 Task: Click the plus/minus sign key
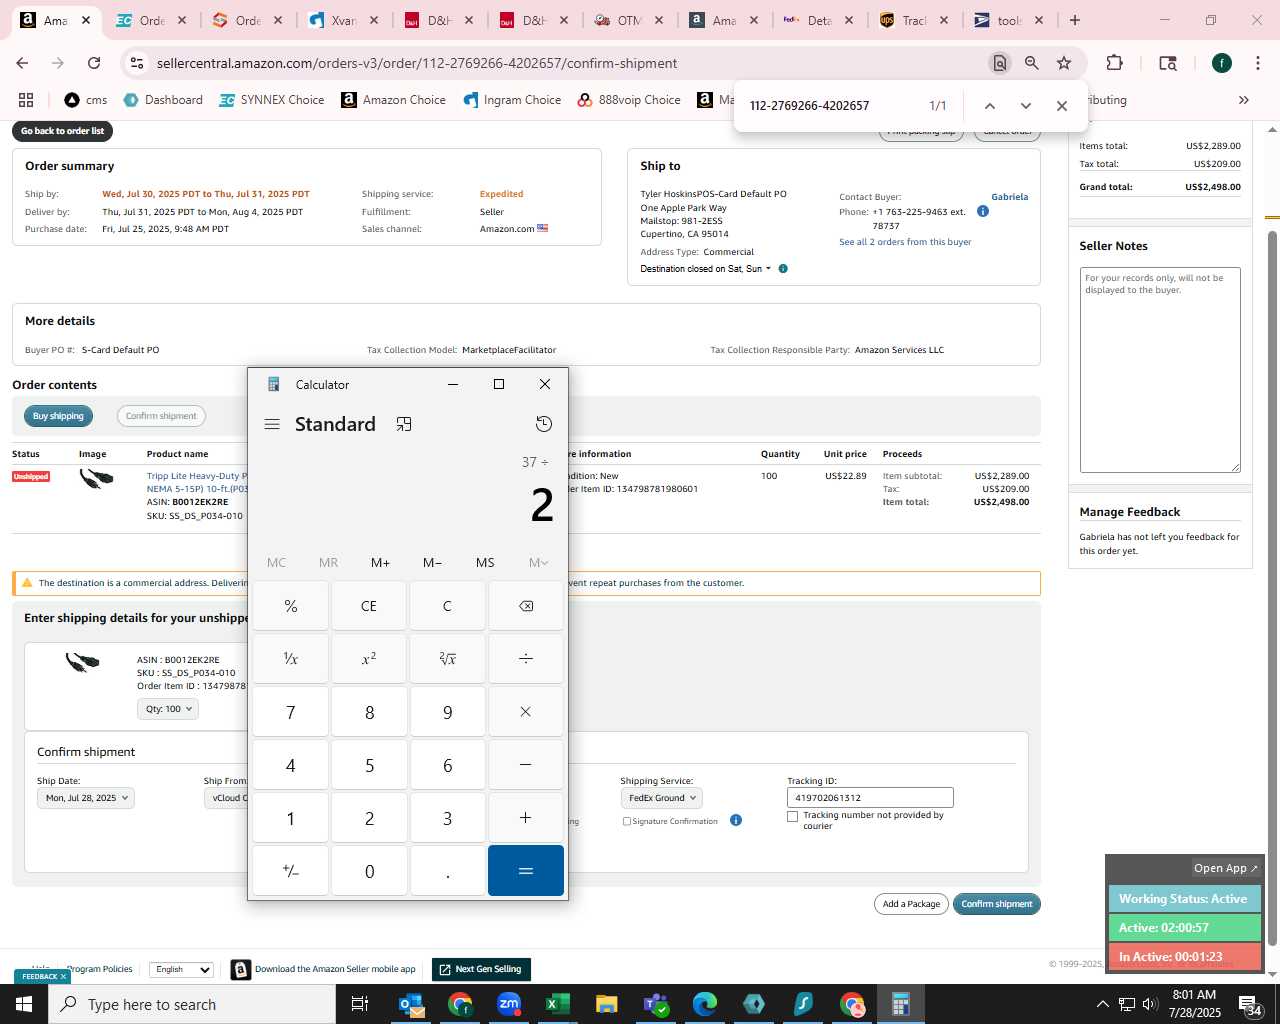tap(291, 871)
